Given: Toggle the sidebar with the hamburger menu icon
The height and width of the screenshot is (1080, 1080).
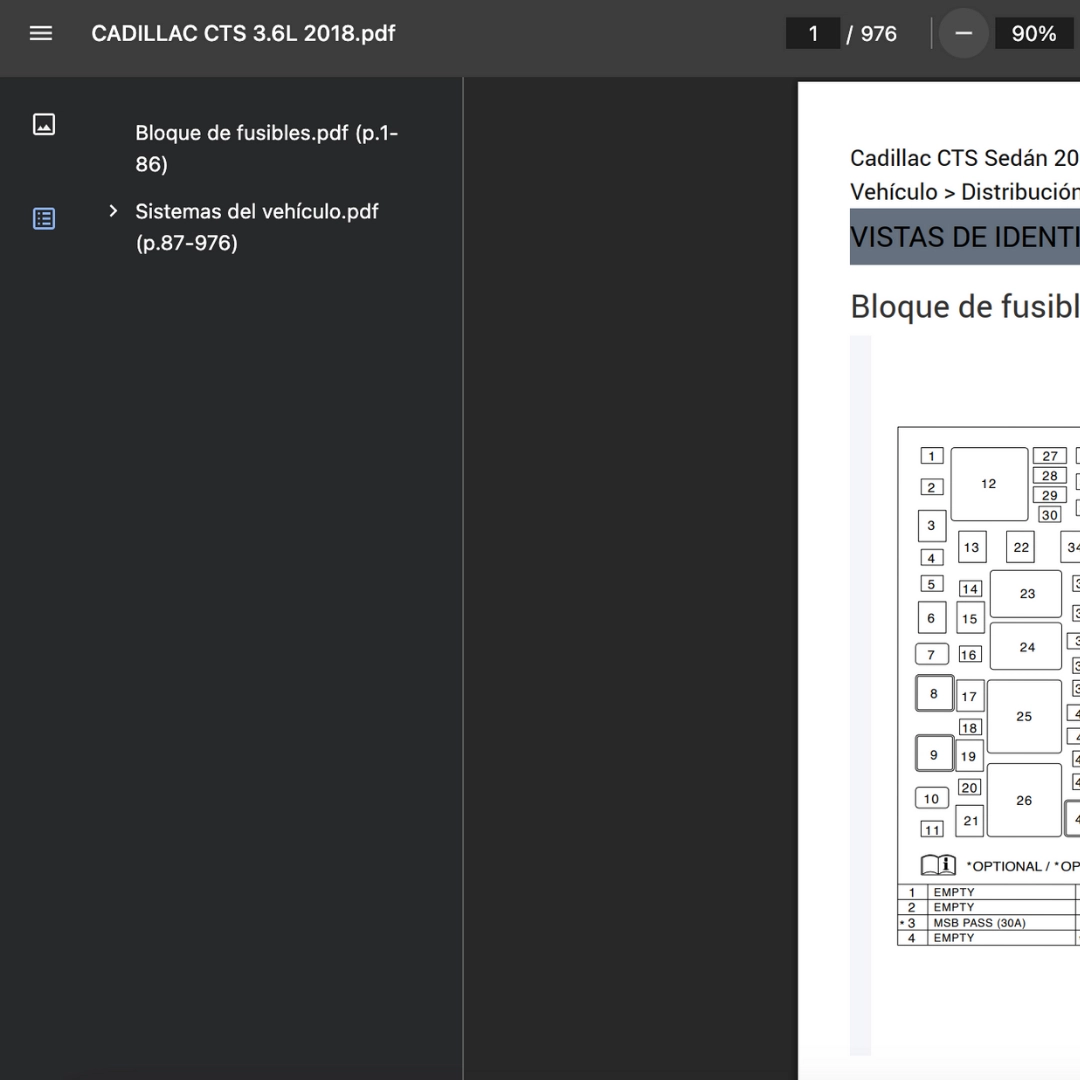Looking at the screenshot, I should pyautogui.click(x=41, y=33).
